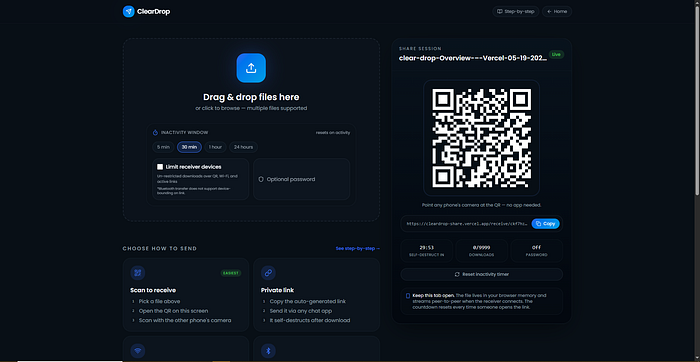
Task: Click the ClearDrop brand name text
Action: 154,12
